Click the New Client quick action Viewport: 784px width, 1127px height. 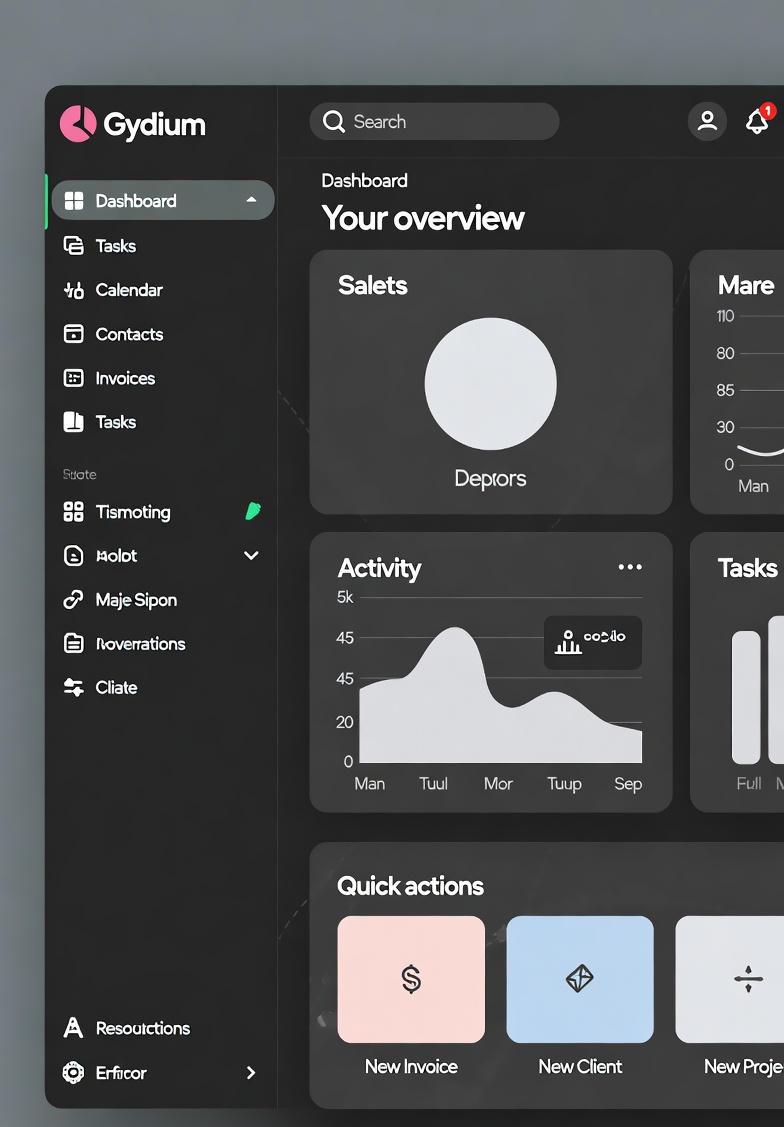point(580,980)
